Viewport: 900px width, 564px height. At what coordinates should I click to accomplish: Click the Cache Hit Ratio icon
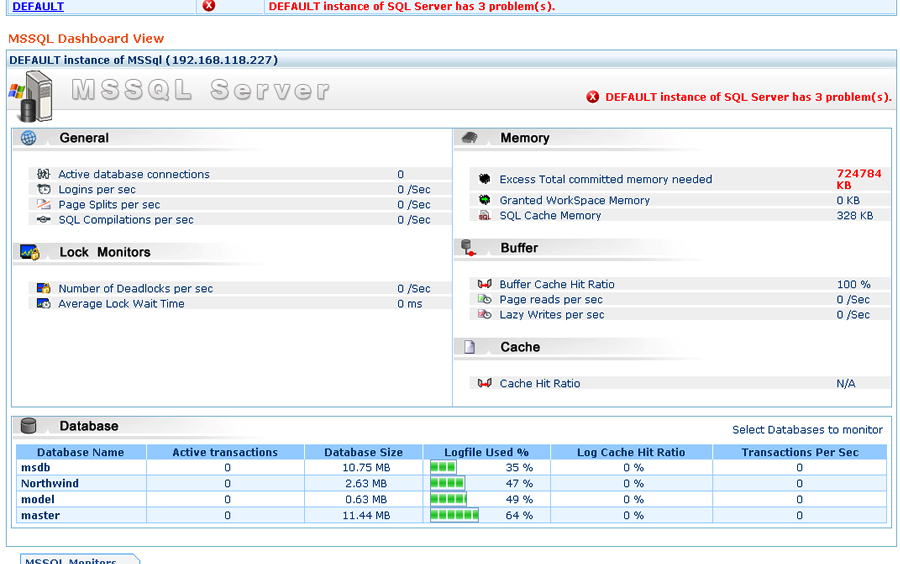[x=484, y=383]
